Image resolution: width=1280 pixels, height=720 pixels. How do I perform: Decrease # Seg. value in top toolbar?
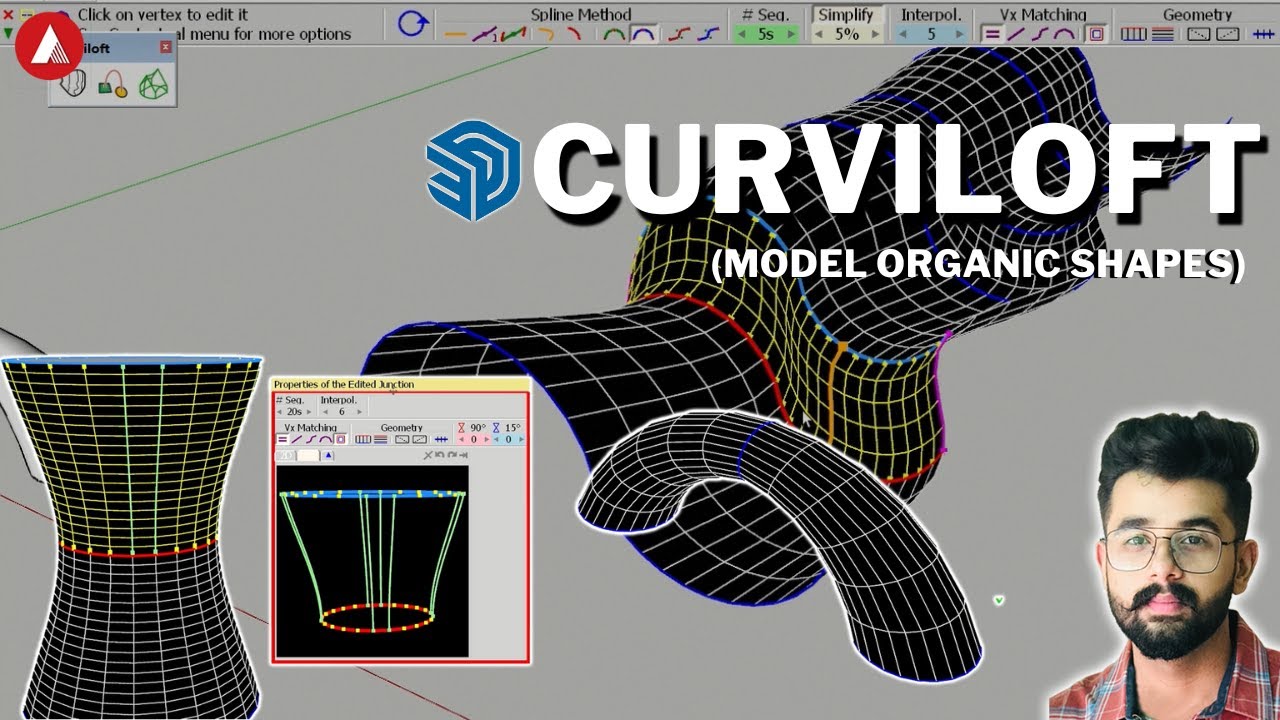tap(741, 34)
